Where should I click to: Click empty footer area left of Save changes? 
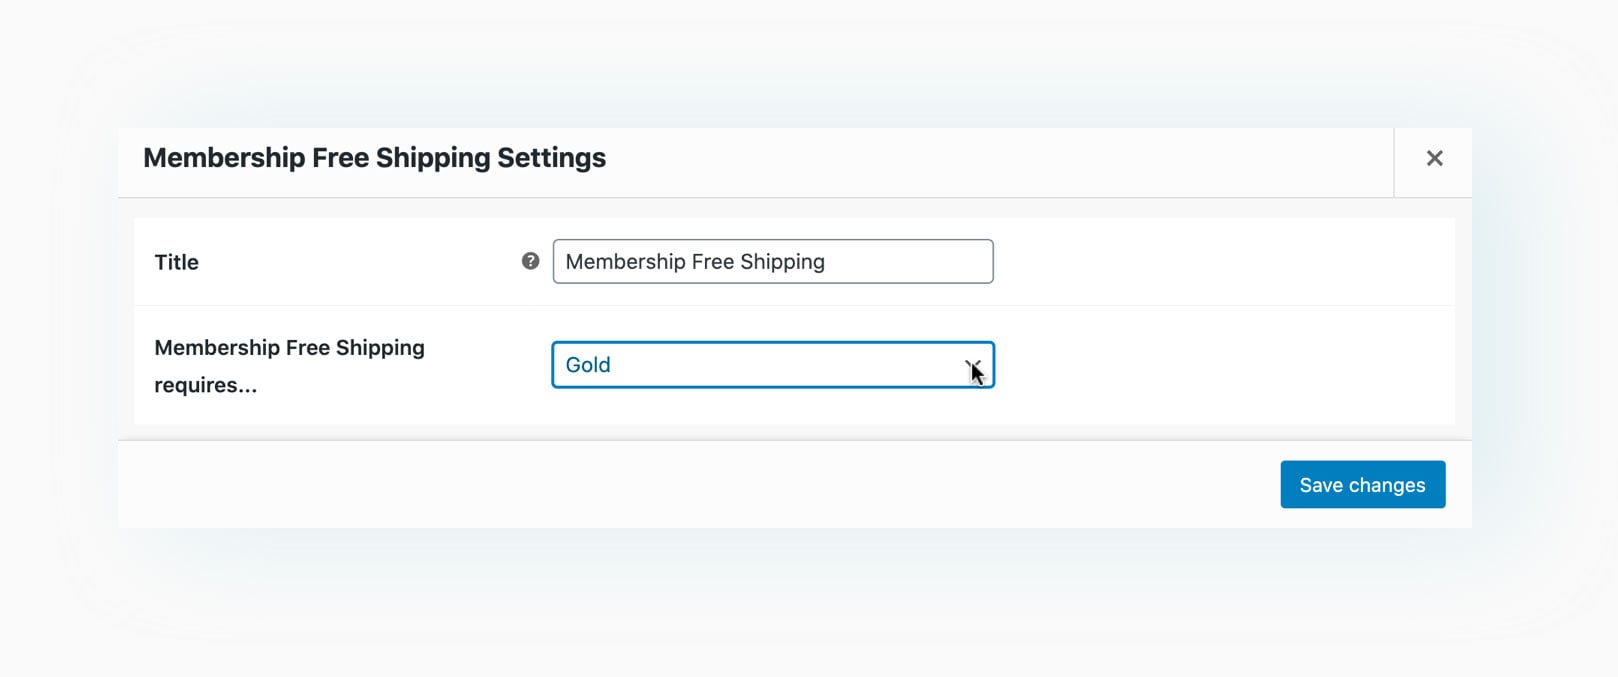[x=700, y=485]
